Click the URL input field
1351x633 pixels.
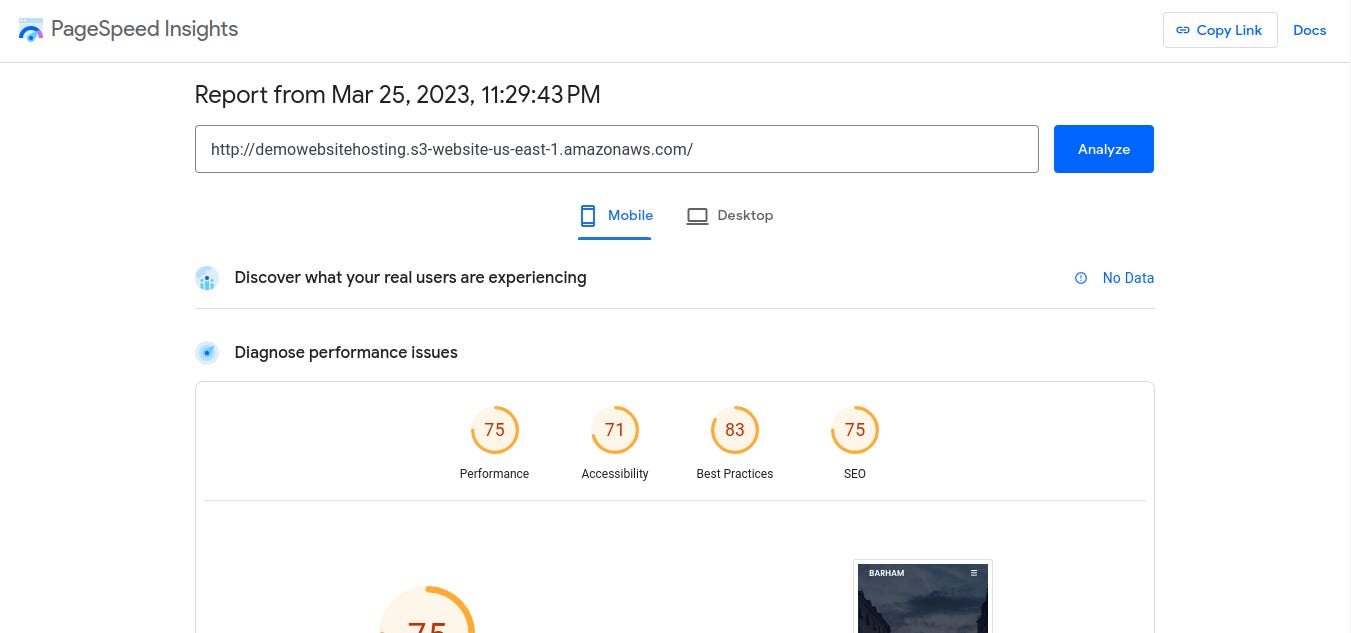(x=616, y=149)
